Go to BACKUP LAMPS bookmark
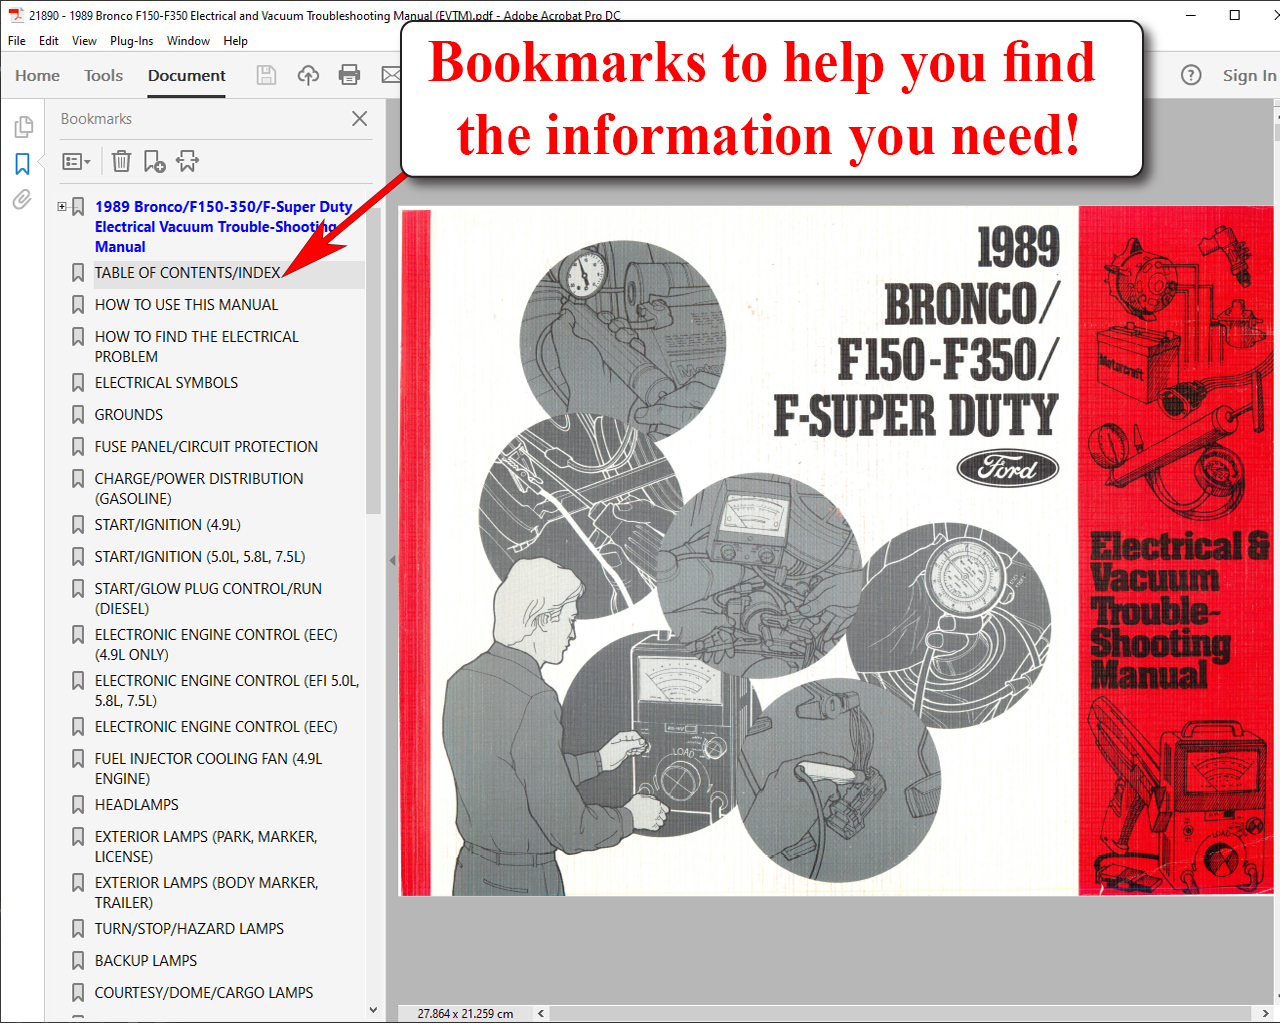This screenshot has width=1280, height=1024. (x=146, y=961)
